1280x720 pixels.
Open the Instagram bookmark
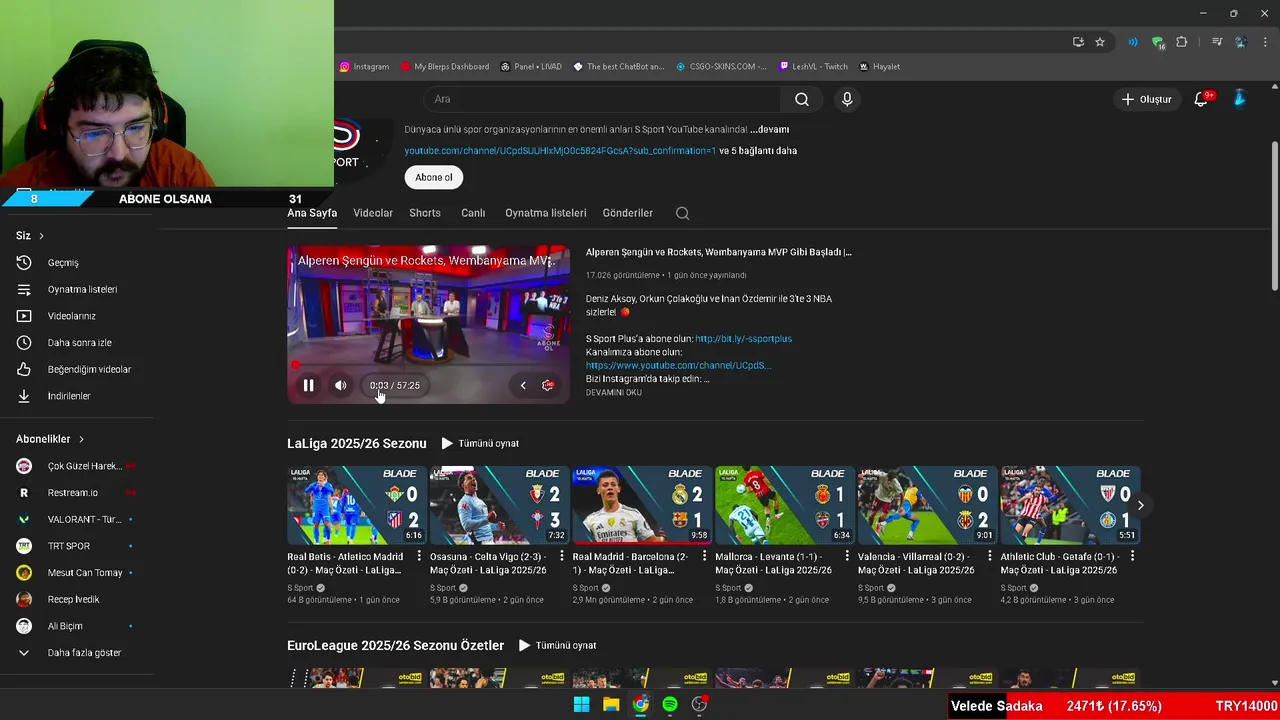(x=364, y=67)
